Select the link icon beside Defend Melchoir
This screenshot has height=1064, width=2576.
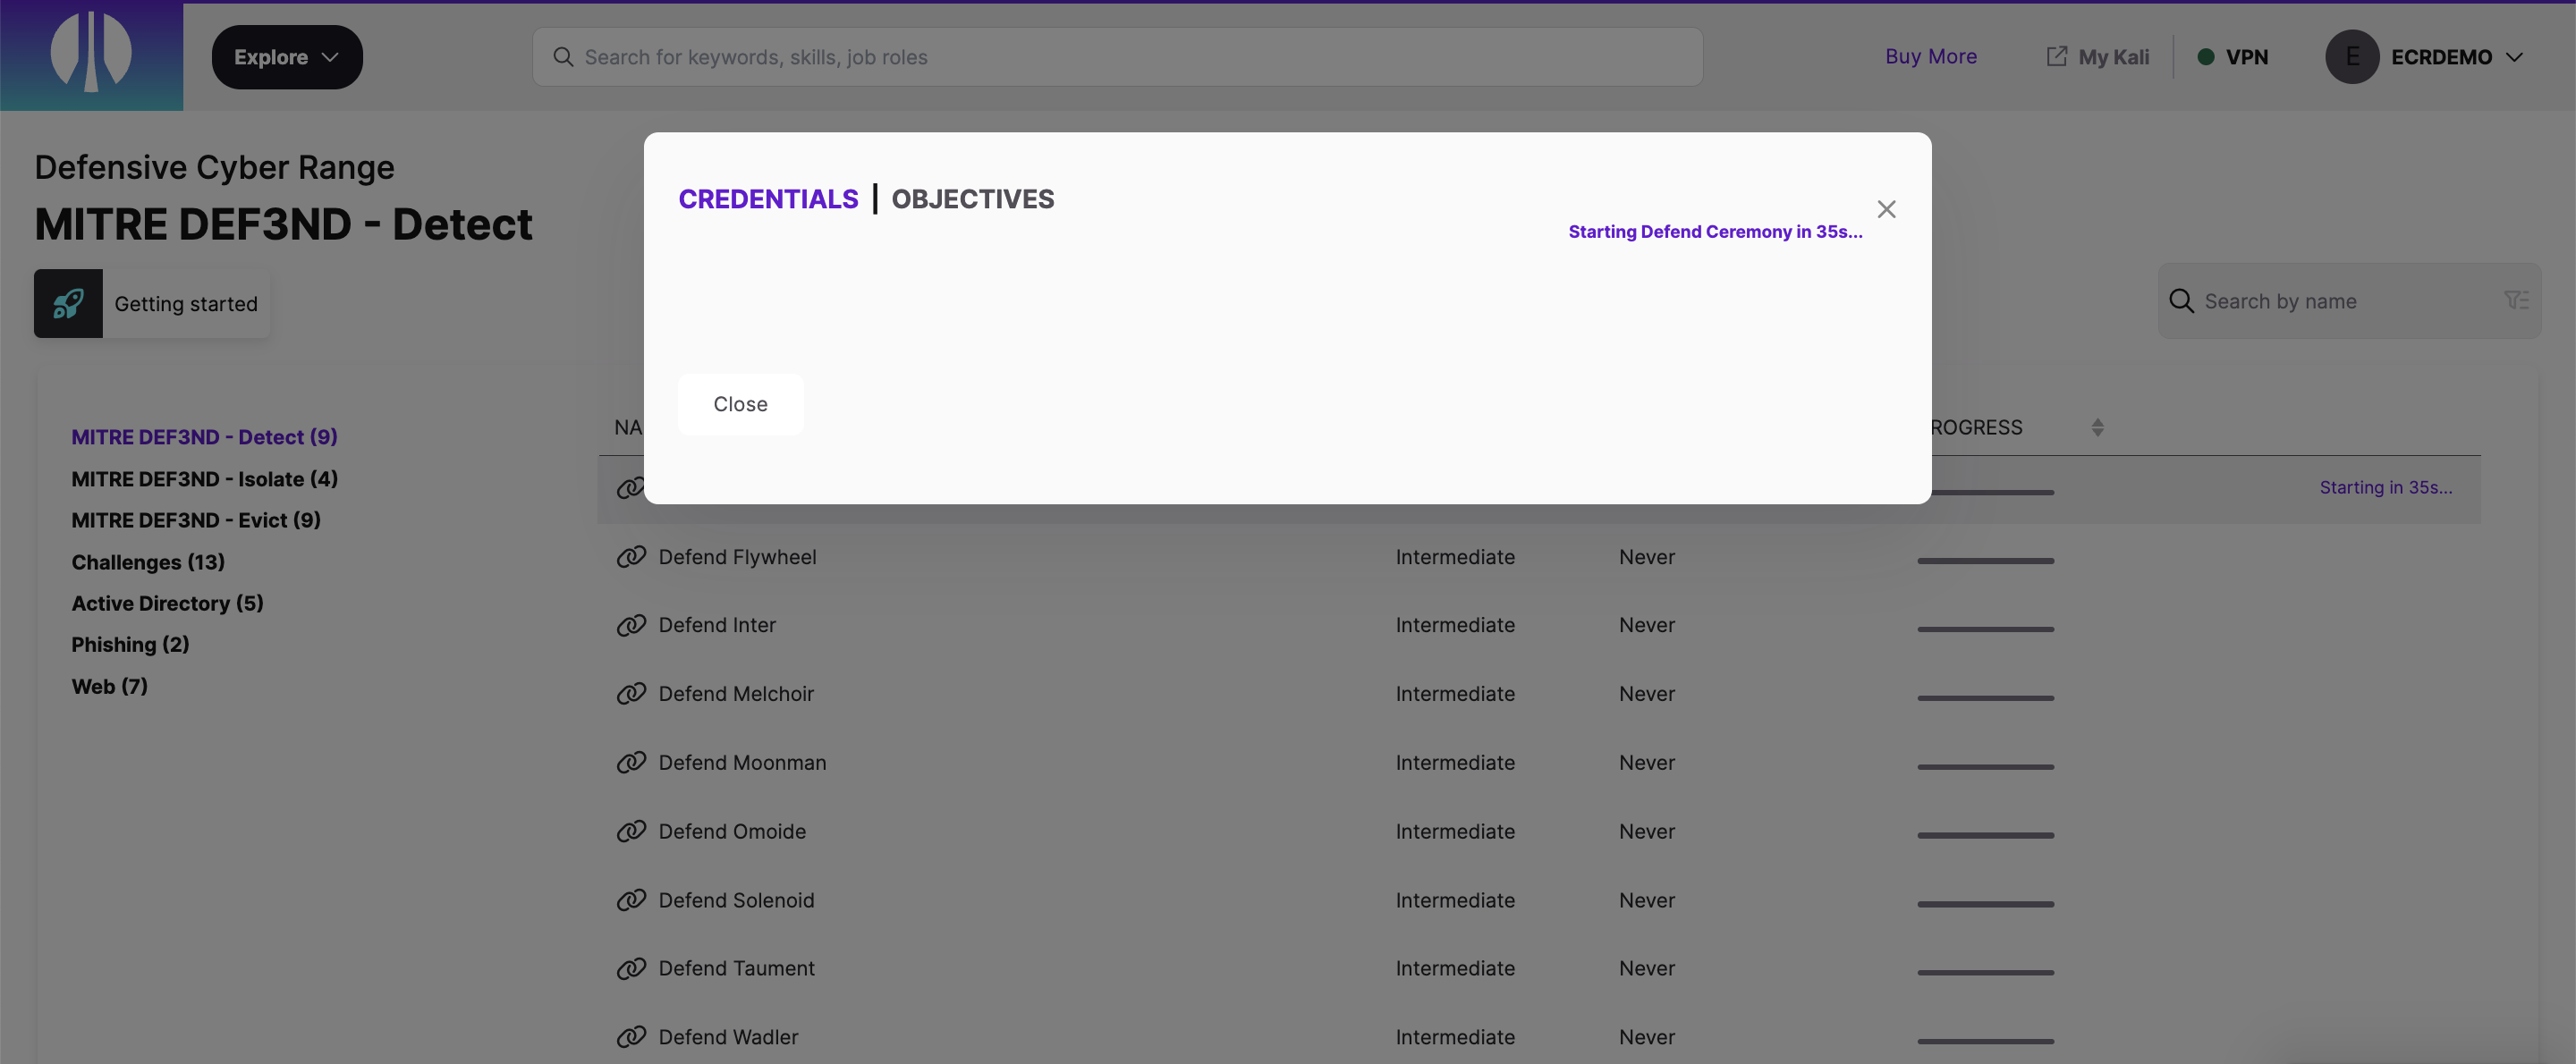(630, 693)
